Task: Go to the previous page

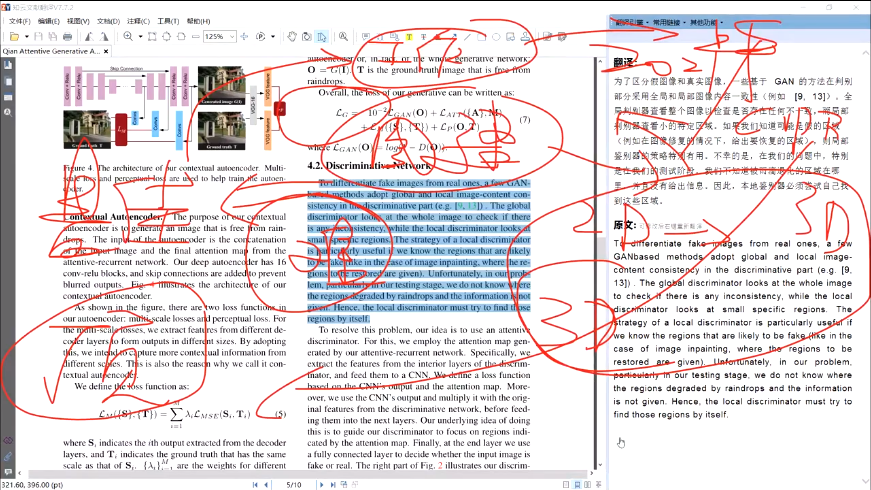Action: pyautogui.click(x=266, y=484)
